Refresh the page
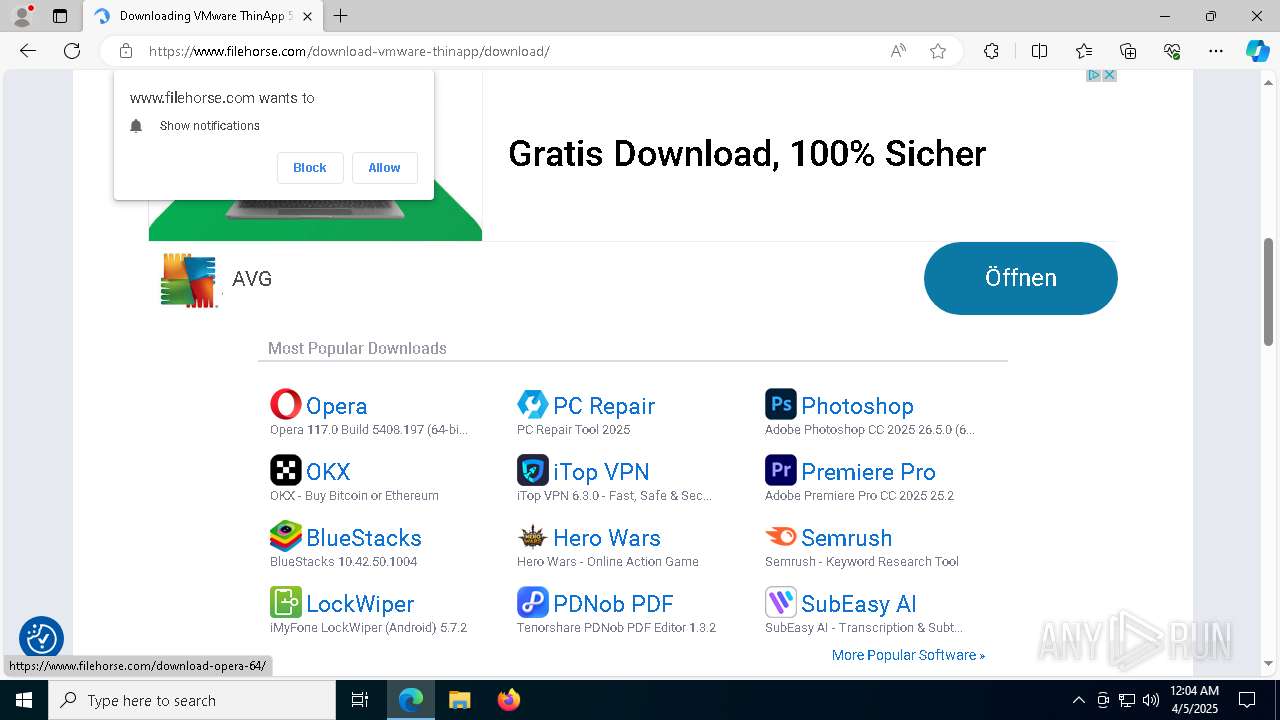 pyautogui.click(x=72, y=51)
